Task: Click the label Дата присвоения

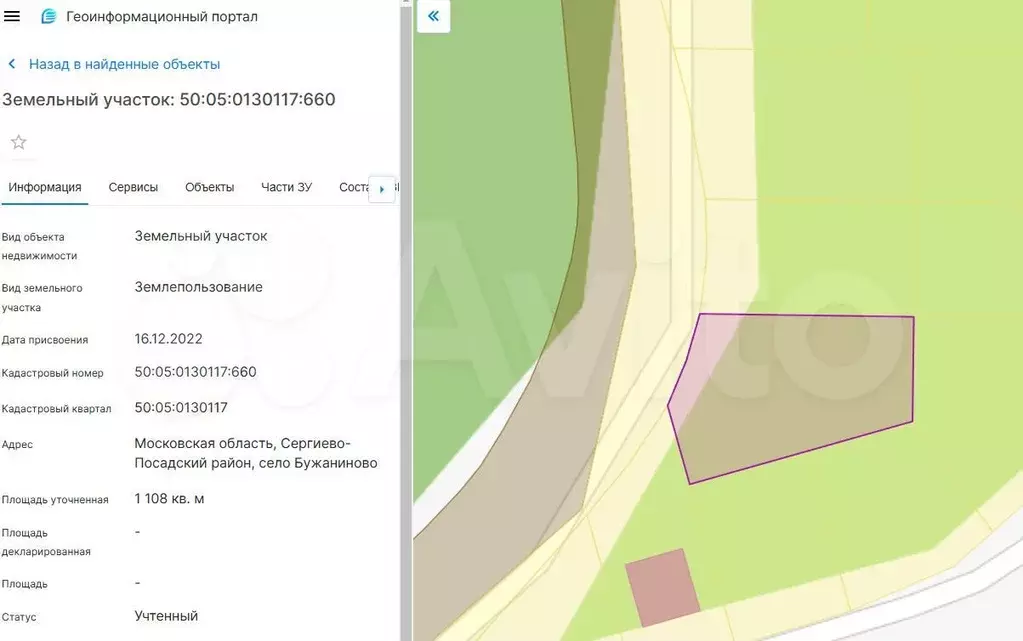Action: click(x=44, y=340)
